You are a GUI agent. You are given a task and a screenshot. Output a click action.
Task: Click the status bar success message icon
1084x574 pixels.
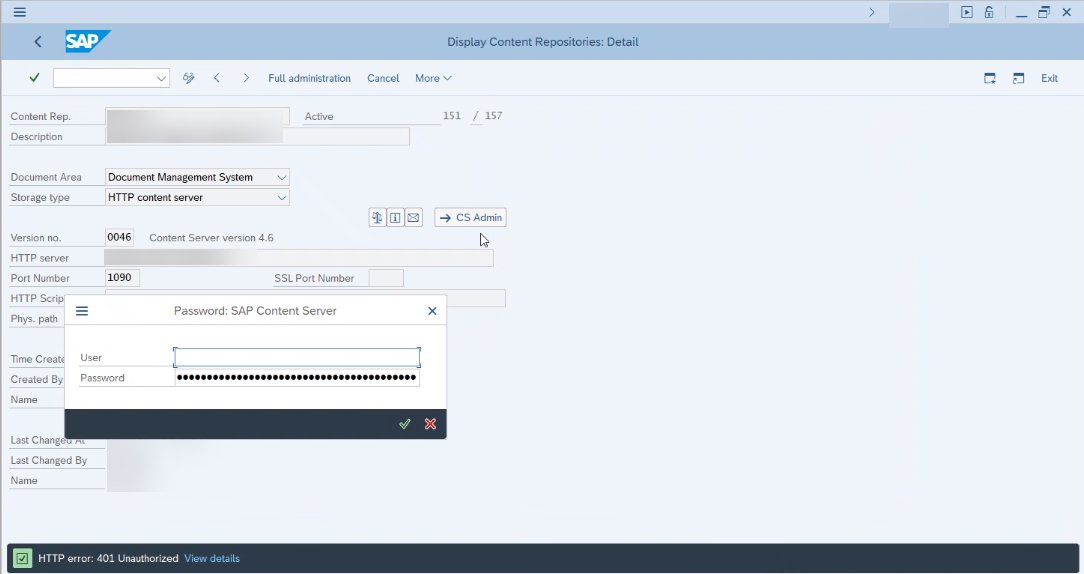(22, 558)
